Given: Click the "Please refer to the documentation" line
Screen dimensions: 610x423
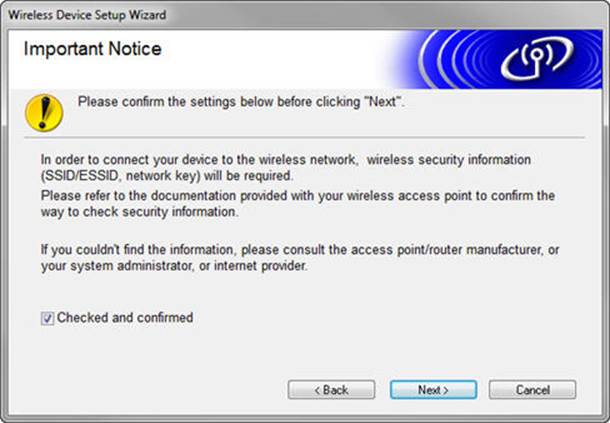Looking at the screenshot, I should coord(298,196).
